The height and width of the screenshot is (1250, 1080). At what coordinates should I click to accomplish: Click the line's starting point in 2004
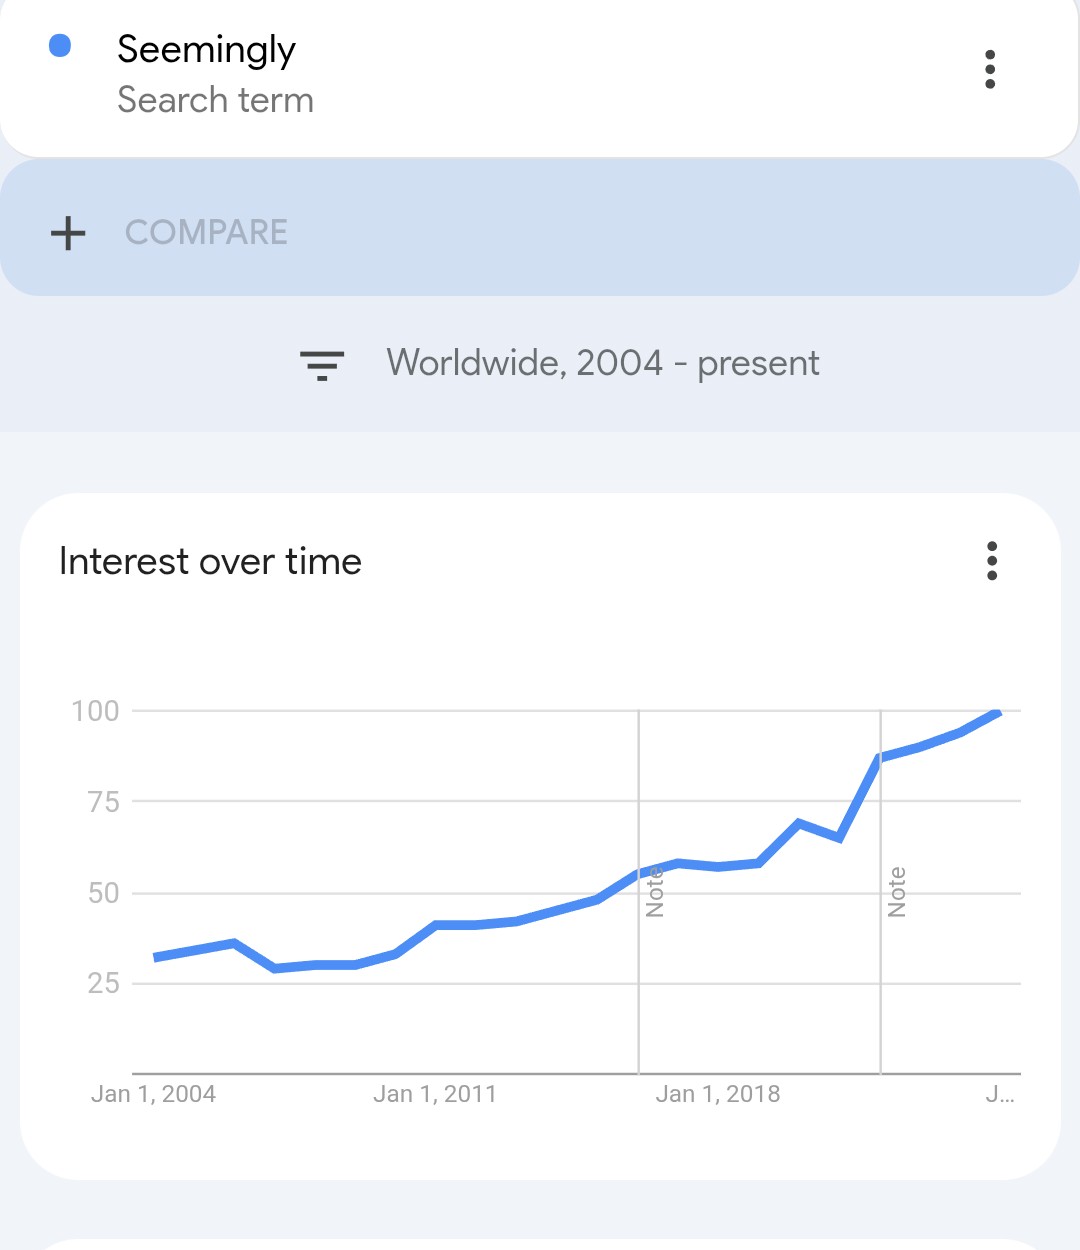pos(156,957)
